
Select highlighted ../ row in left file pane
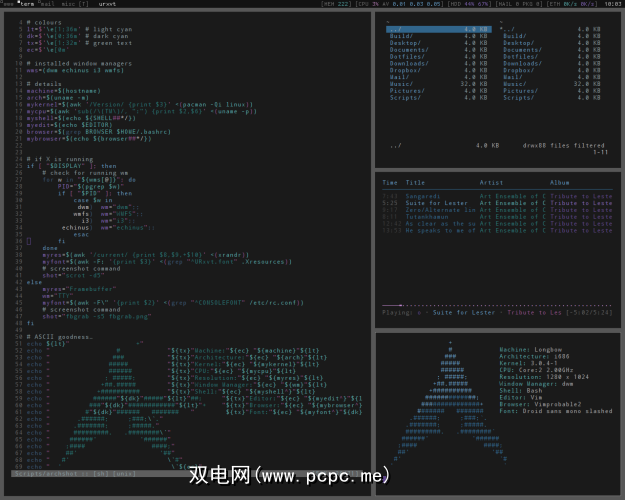click(438, 29)
